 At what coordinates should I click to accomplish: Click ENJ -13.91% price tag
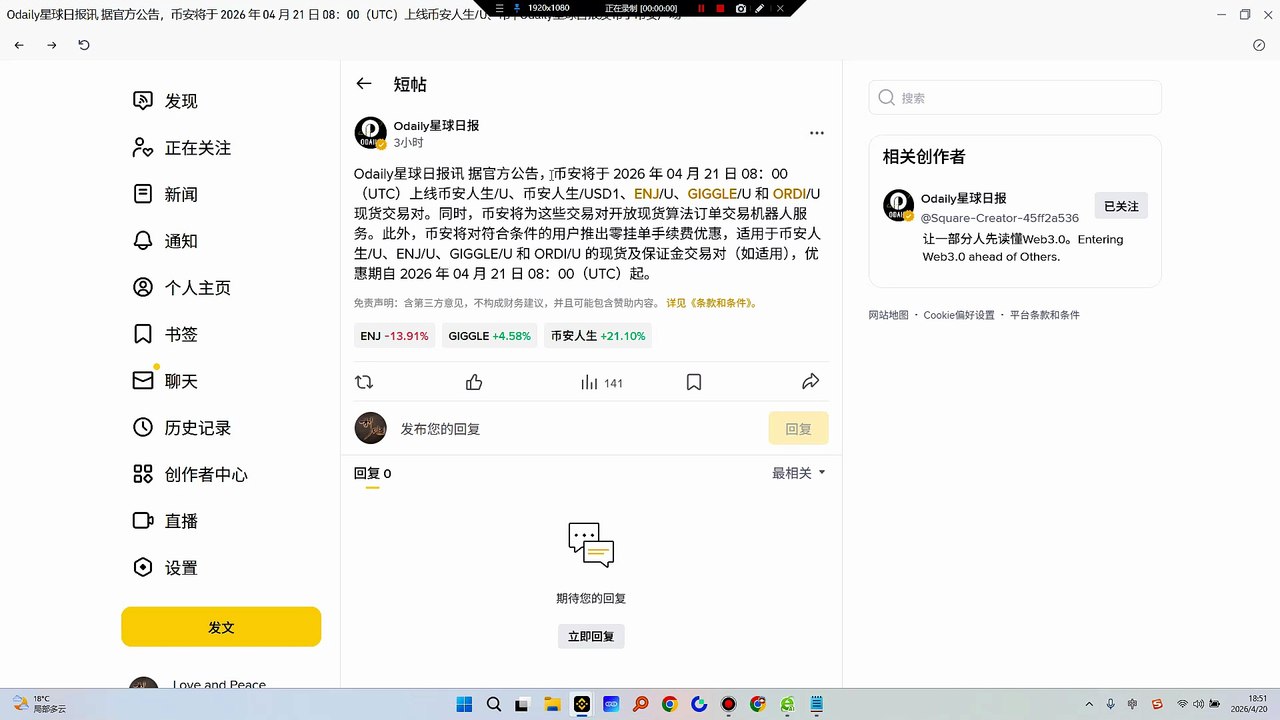(394, 336)
